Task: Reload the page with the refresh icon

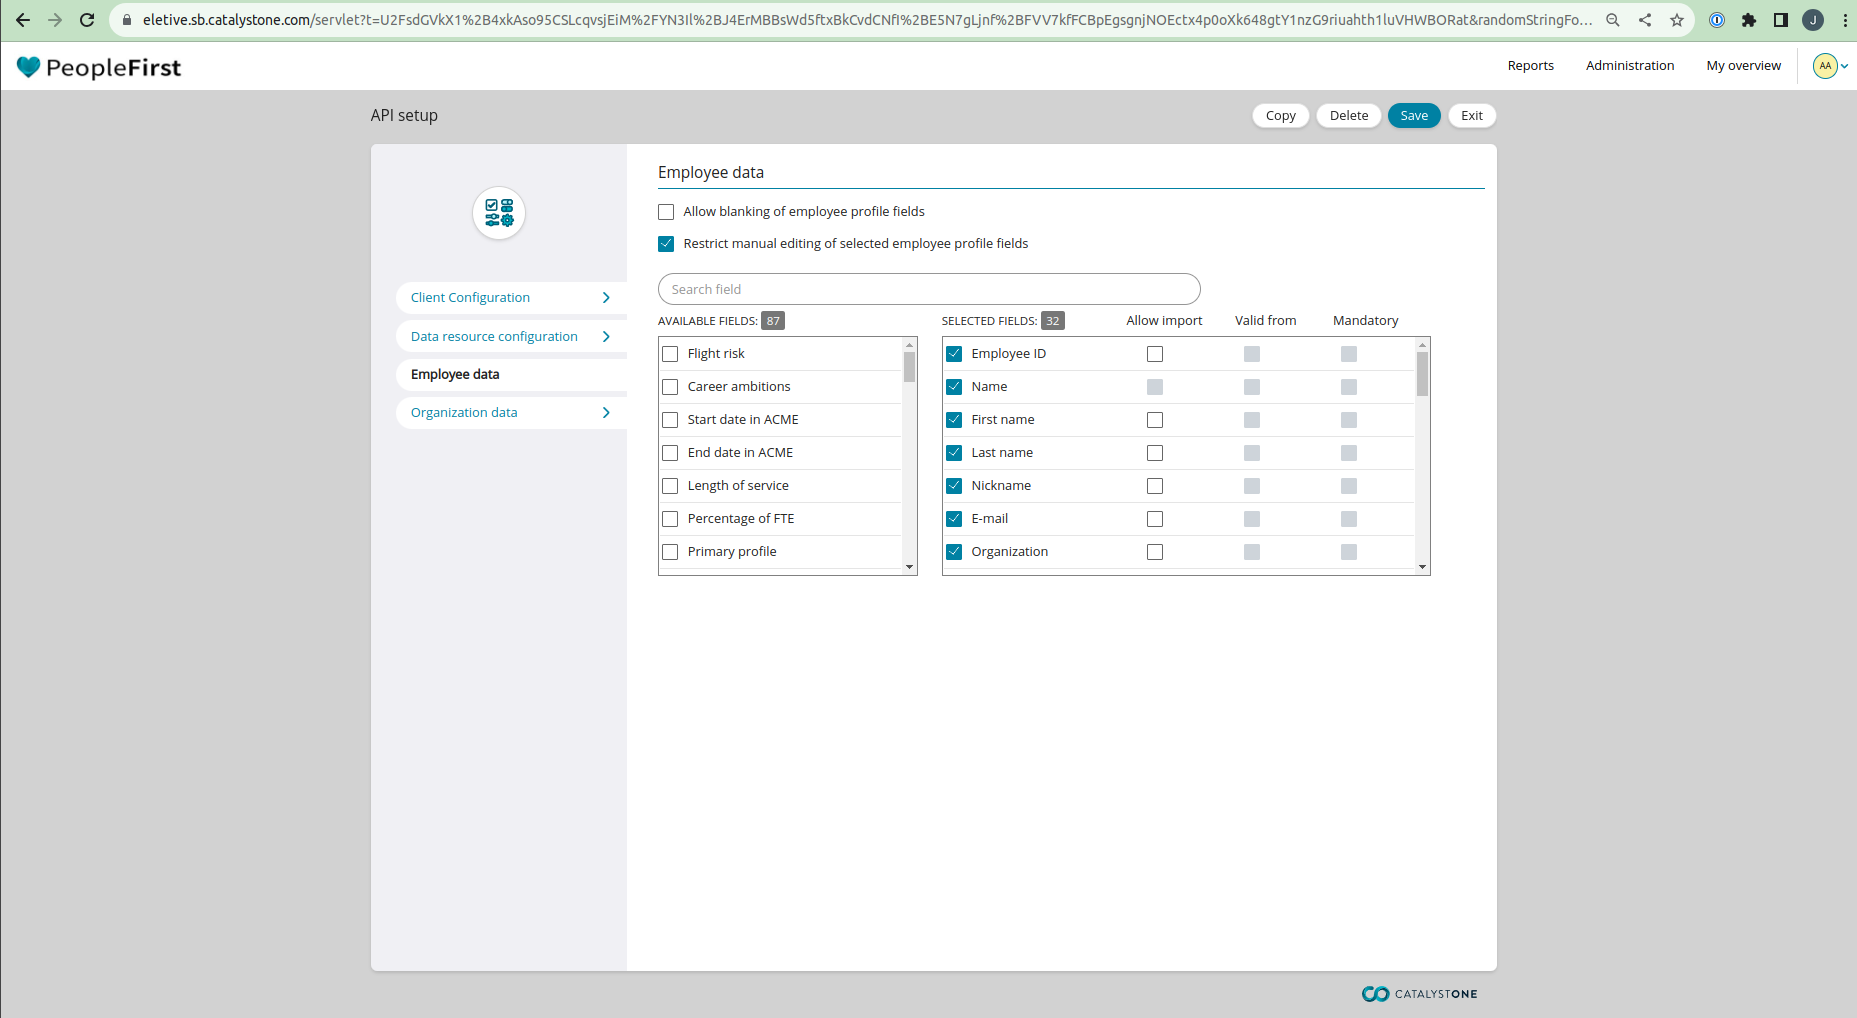Action: [87, 20]
